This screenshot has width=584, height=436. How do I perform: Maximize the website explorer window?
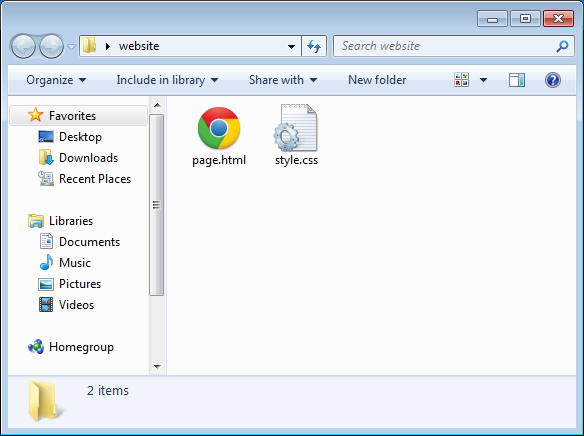[x=525, y=19]
